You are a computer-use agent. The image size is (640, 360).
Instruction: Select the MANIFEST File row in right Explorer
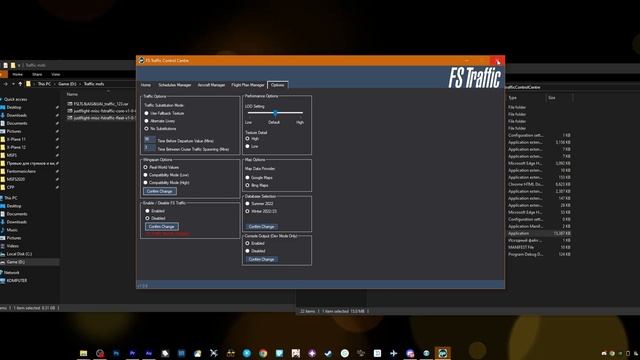[x=539, y=247]
